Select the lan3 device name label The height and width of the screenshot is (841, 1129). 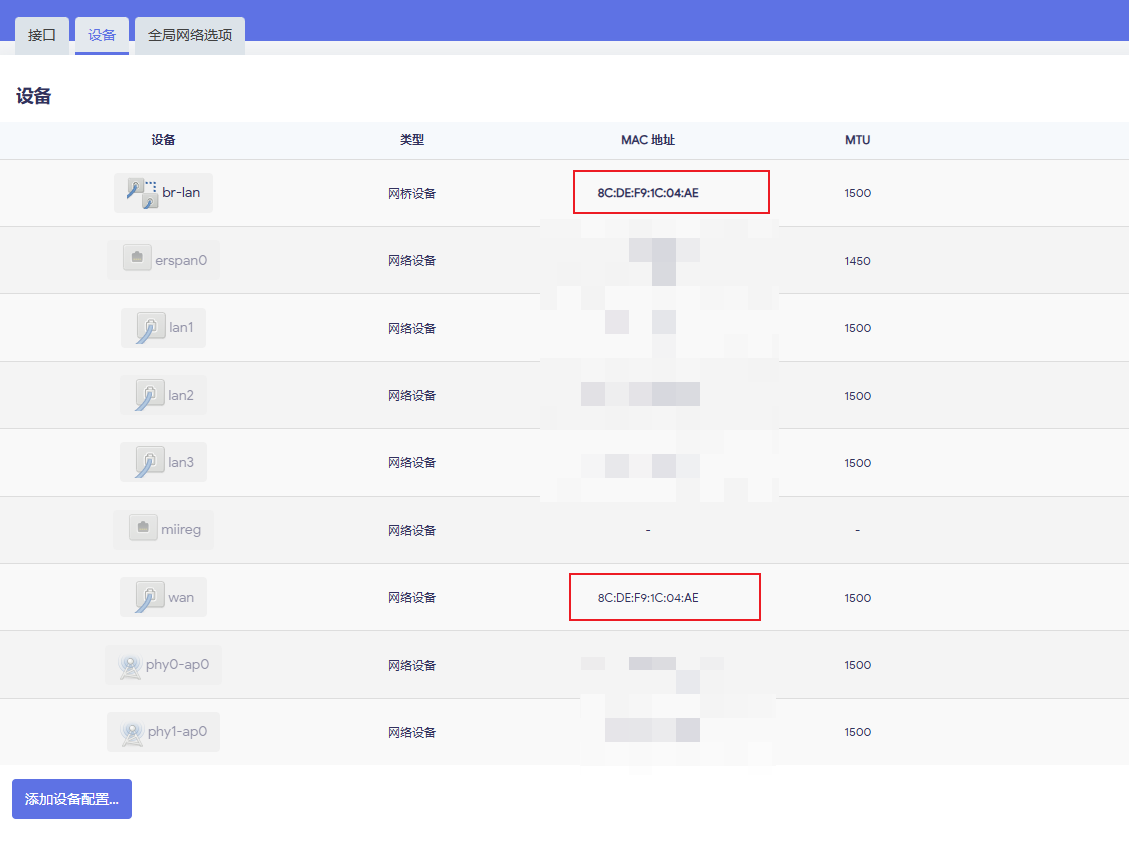pyautogui.click(x=181, y=462)
